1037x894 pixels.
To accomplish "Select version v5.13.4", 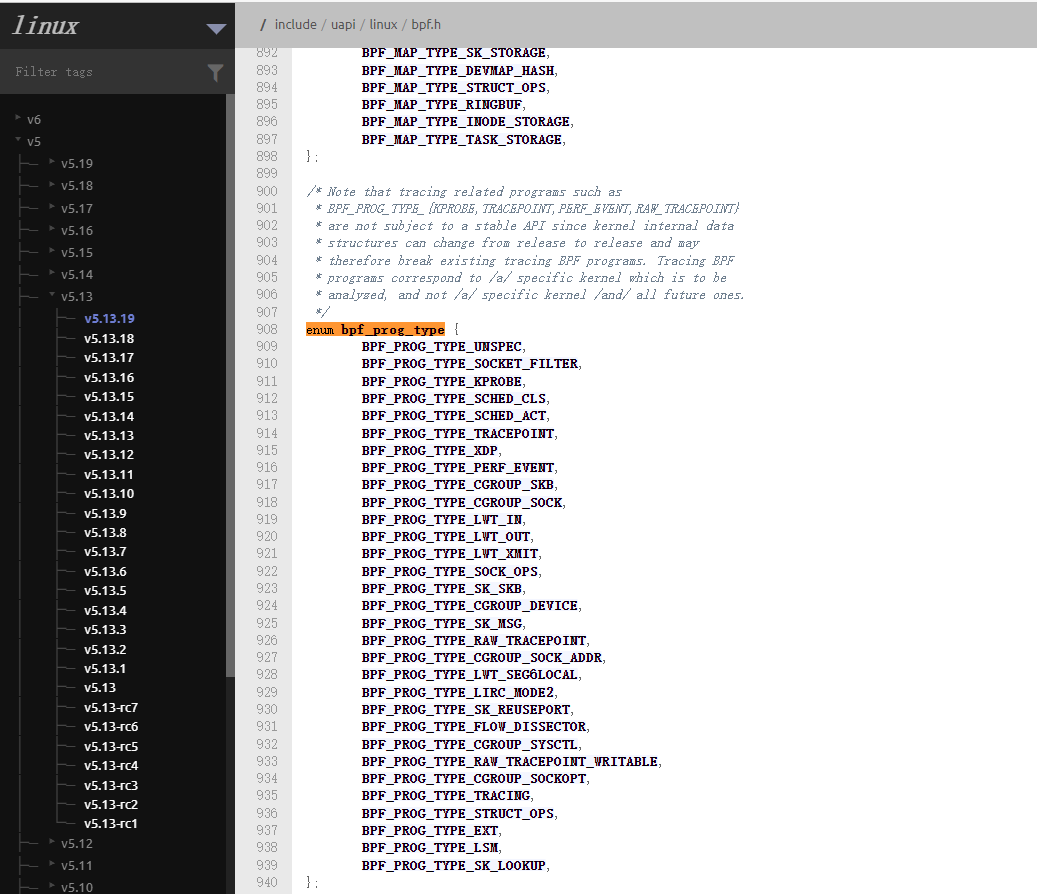I will tap(105, 611).
